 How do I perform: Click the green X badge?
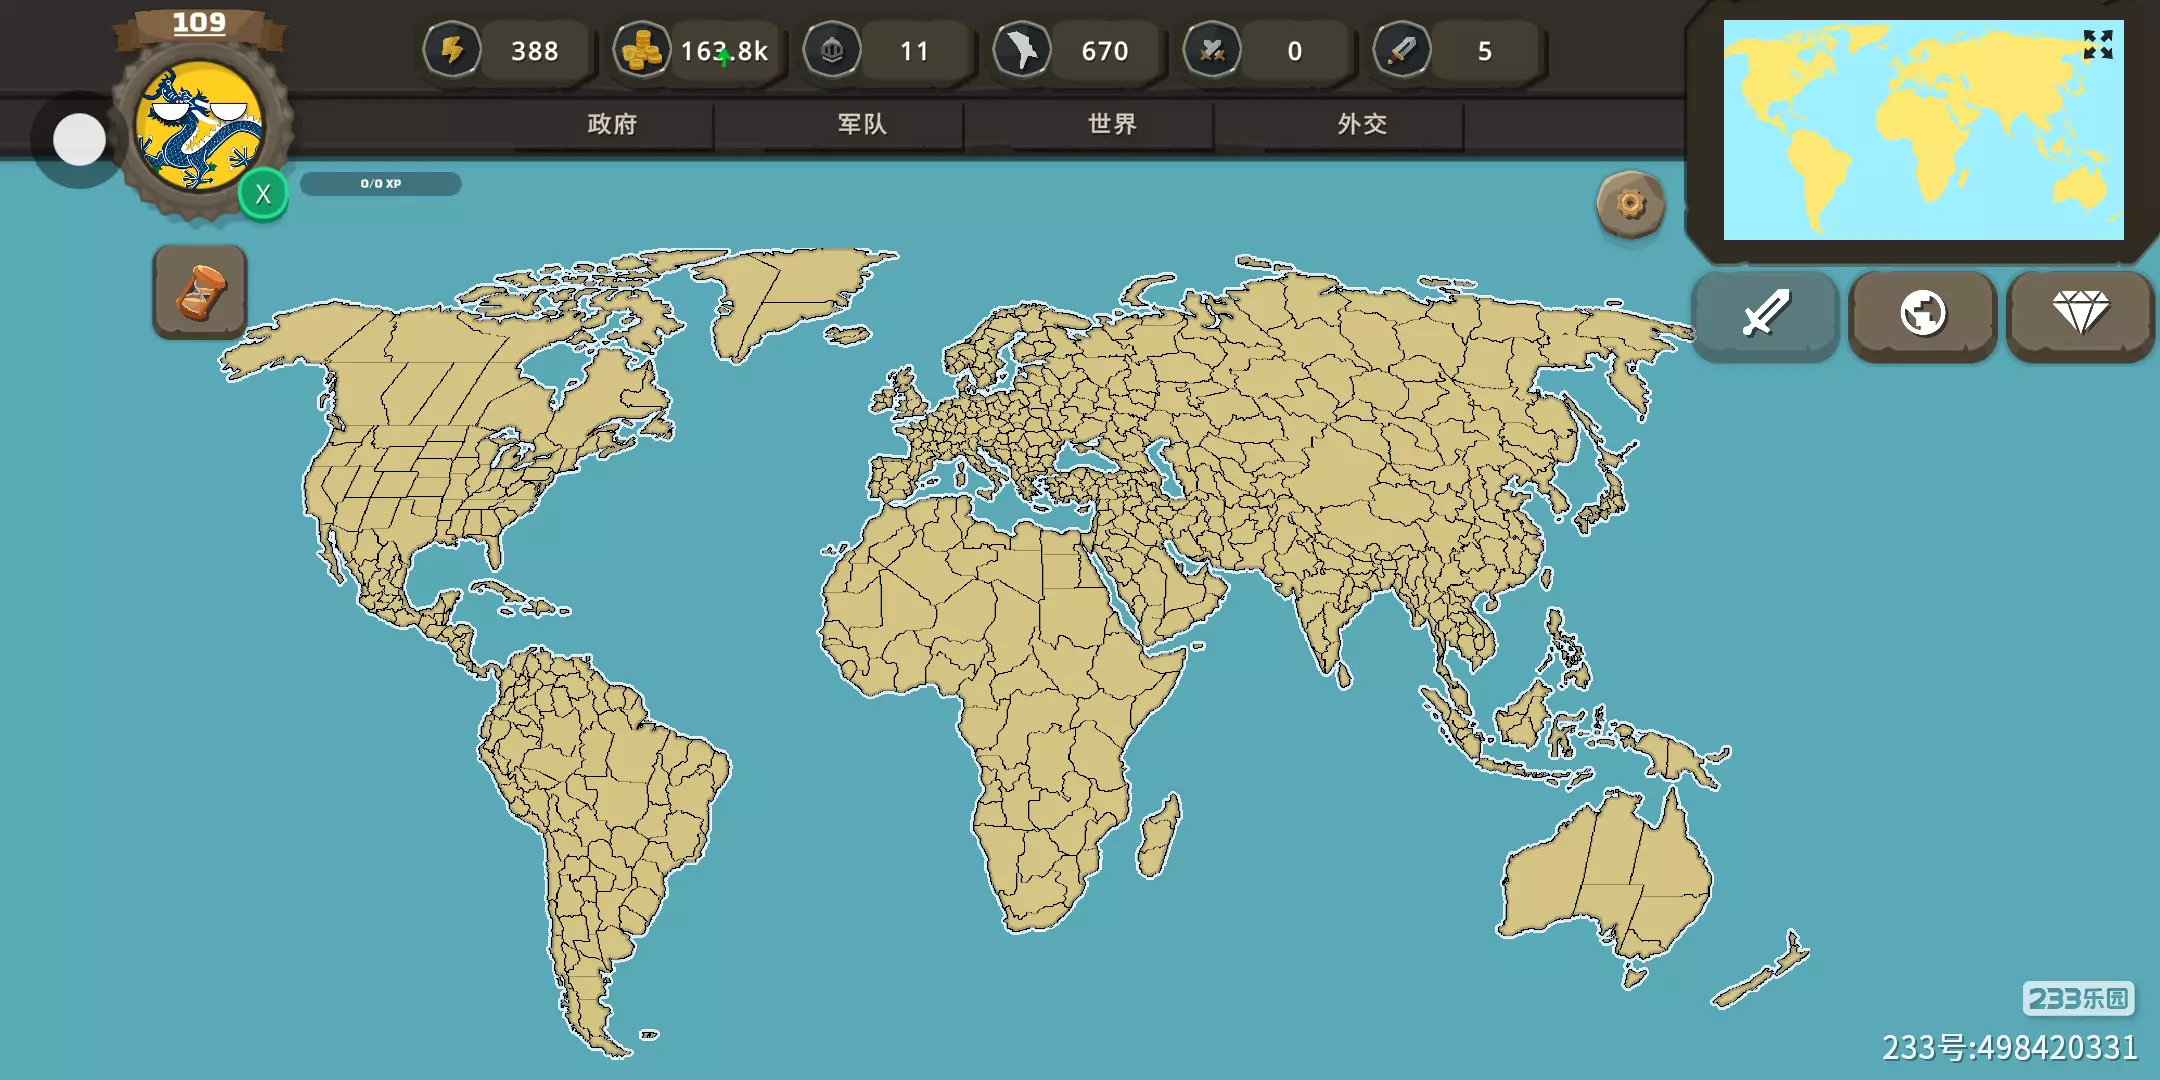click(263, 194)
